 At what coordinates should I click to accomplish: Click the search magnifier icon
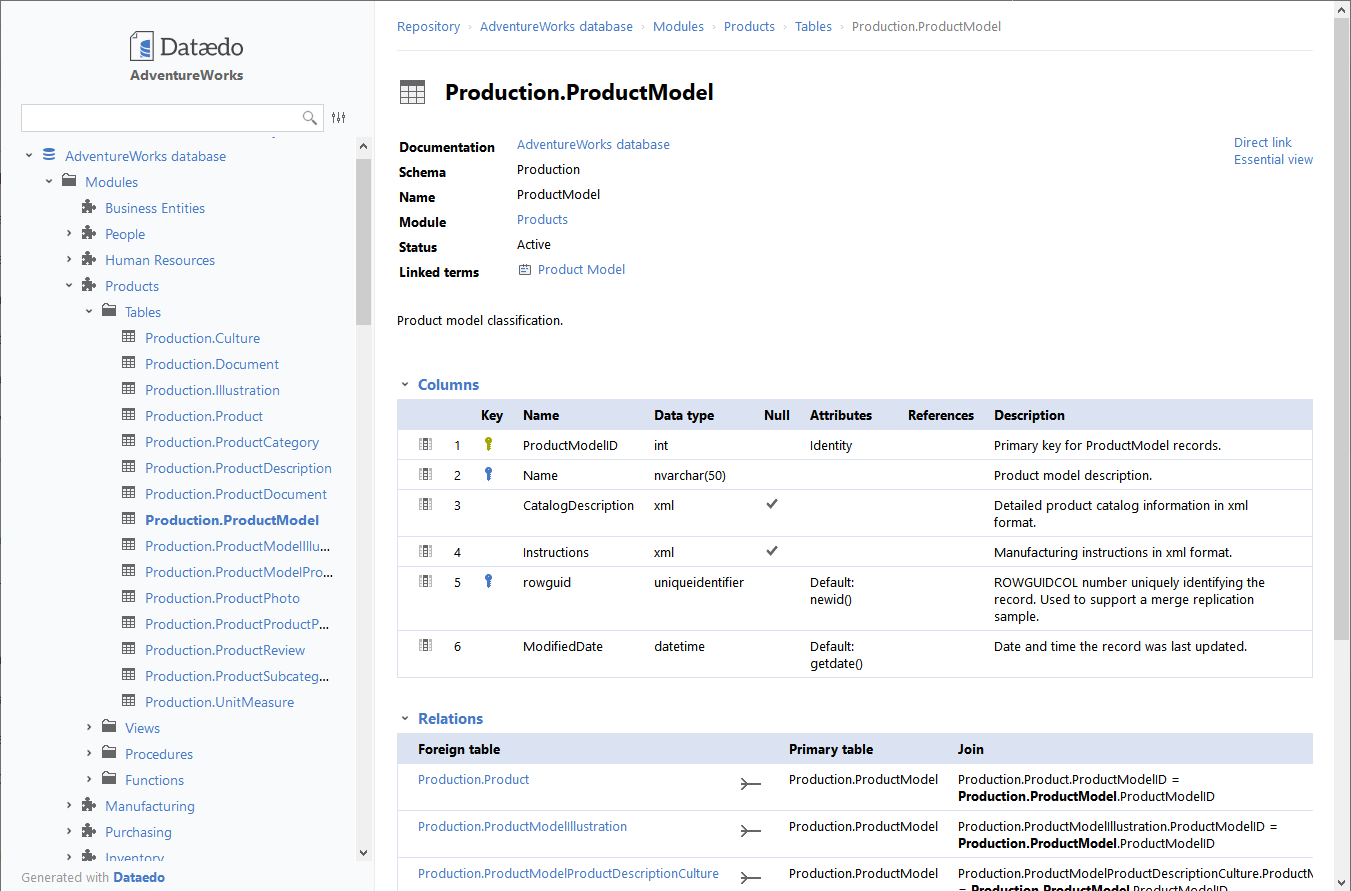310,117
